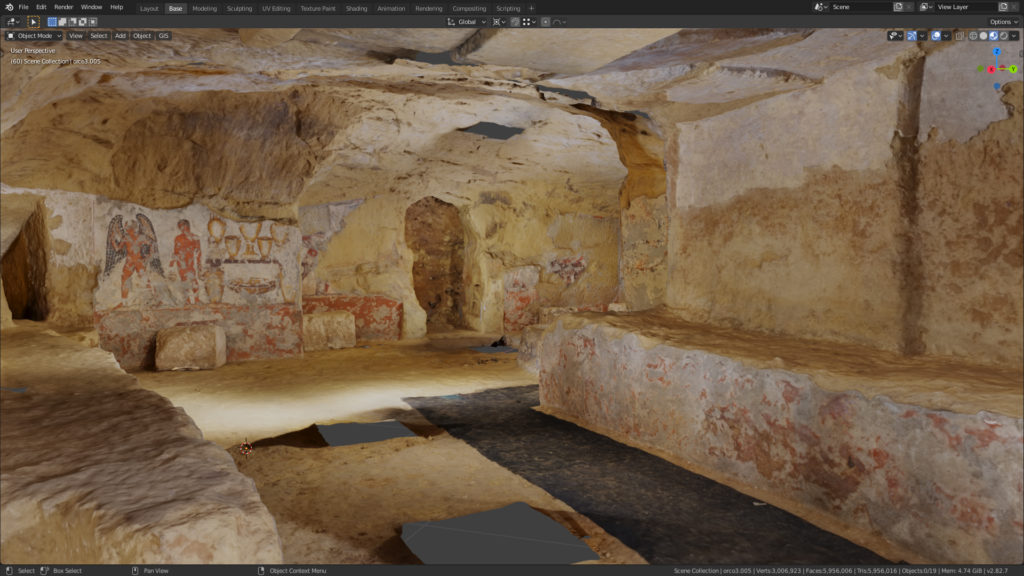Click the red X axis gizmo handle
Viewport: 1024px width, 576px height.
(991, 69)
